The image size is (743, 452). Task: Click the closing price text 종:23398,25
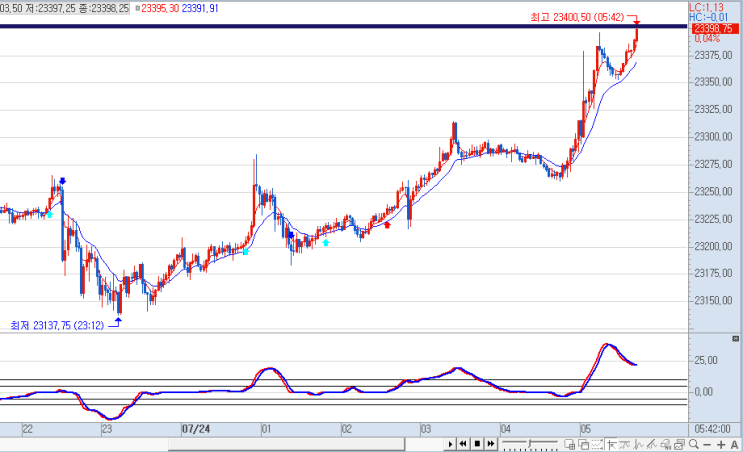104,8
